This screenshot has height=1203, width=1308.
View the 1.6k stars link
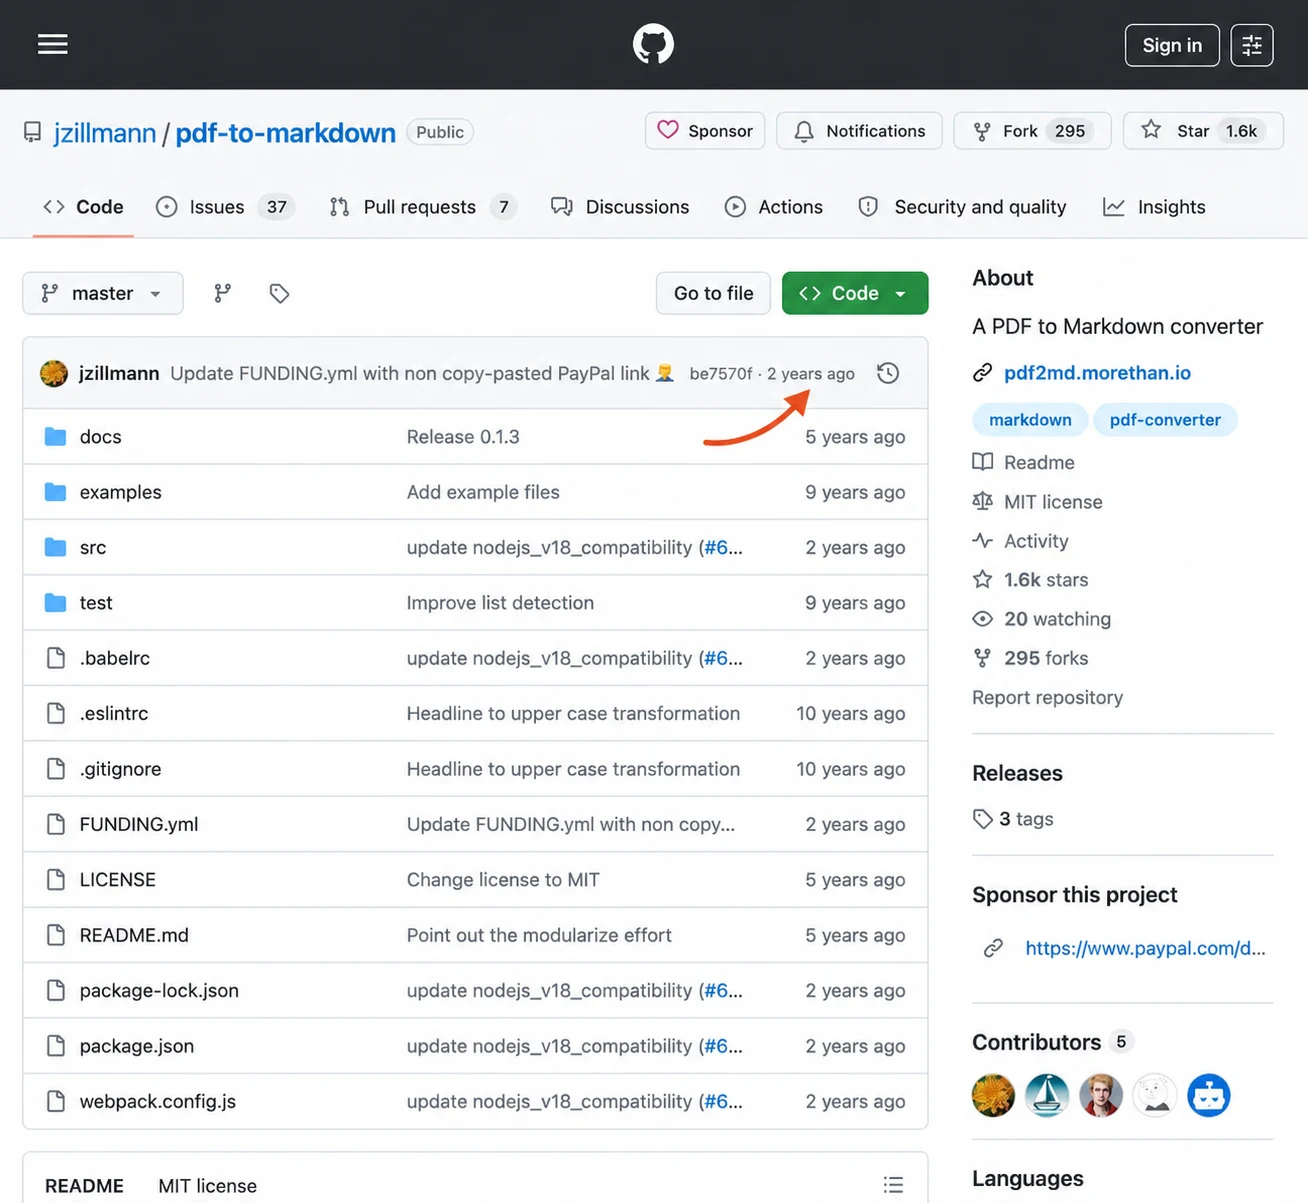click(1031, 580)
